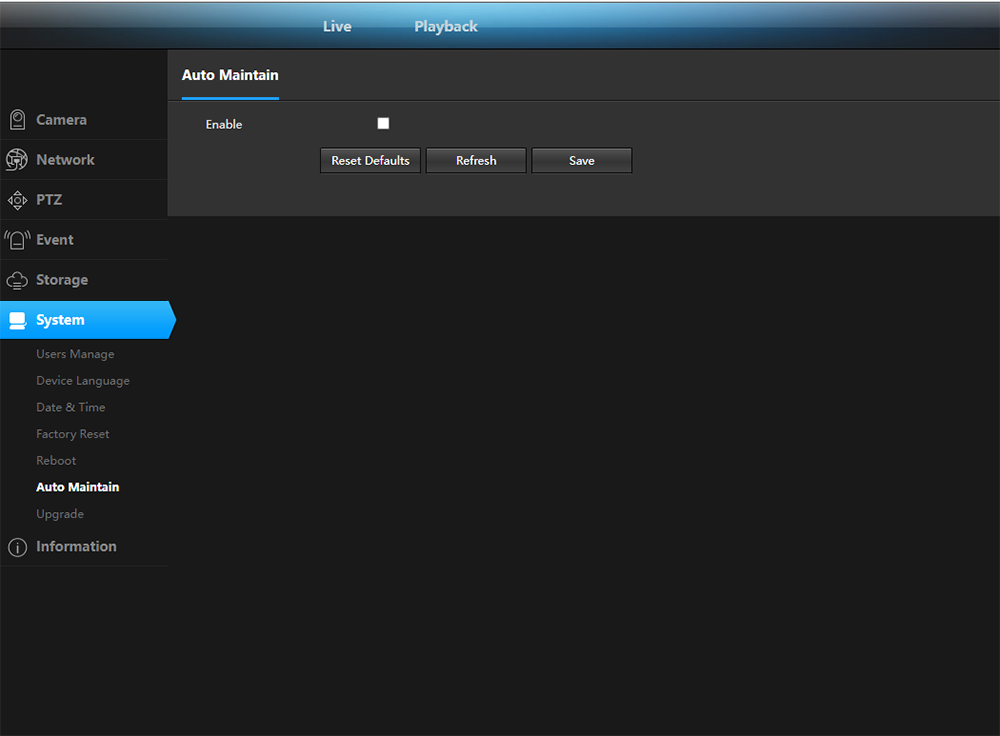The image size is (1000, 736).
Task: Click the Network globe icon
Action: click(17, 160)
